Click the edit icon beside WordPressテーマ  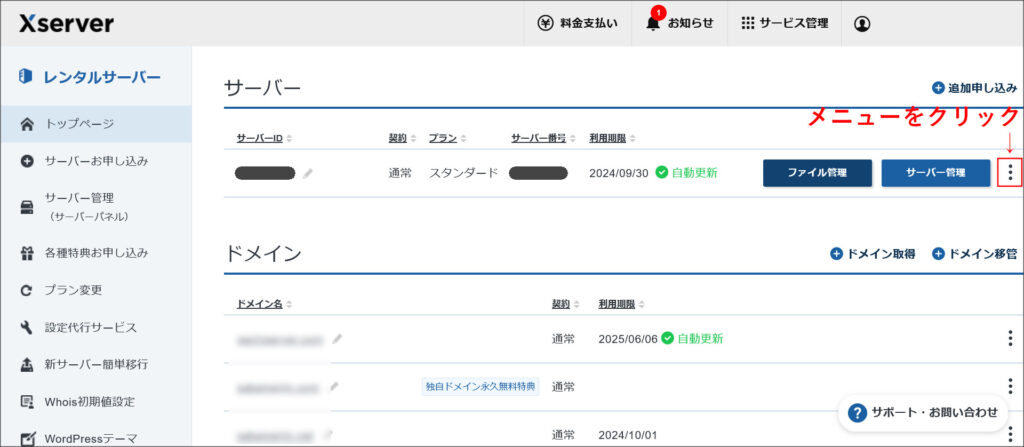point(27,439)
